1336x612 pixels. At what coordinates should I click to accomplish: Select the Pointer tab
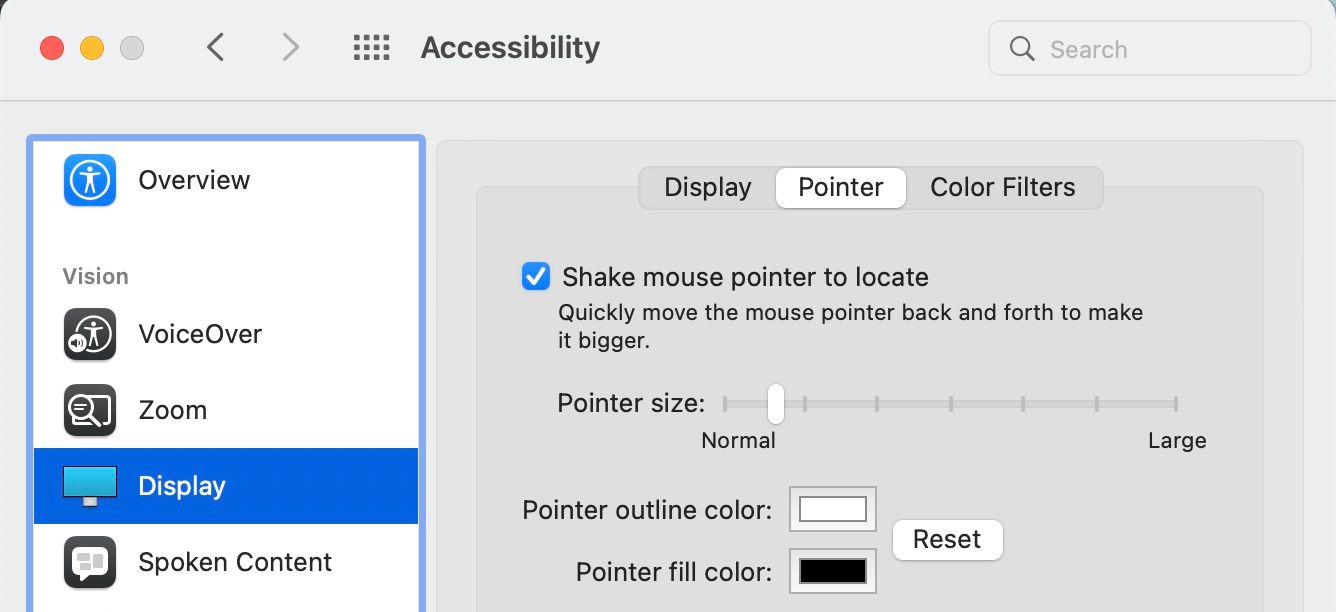click(x=840, y=187)
